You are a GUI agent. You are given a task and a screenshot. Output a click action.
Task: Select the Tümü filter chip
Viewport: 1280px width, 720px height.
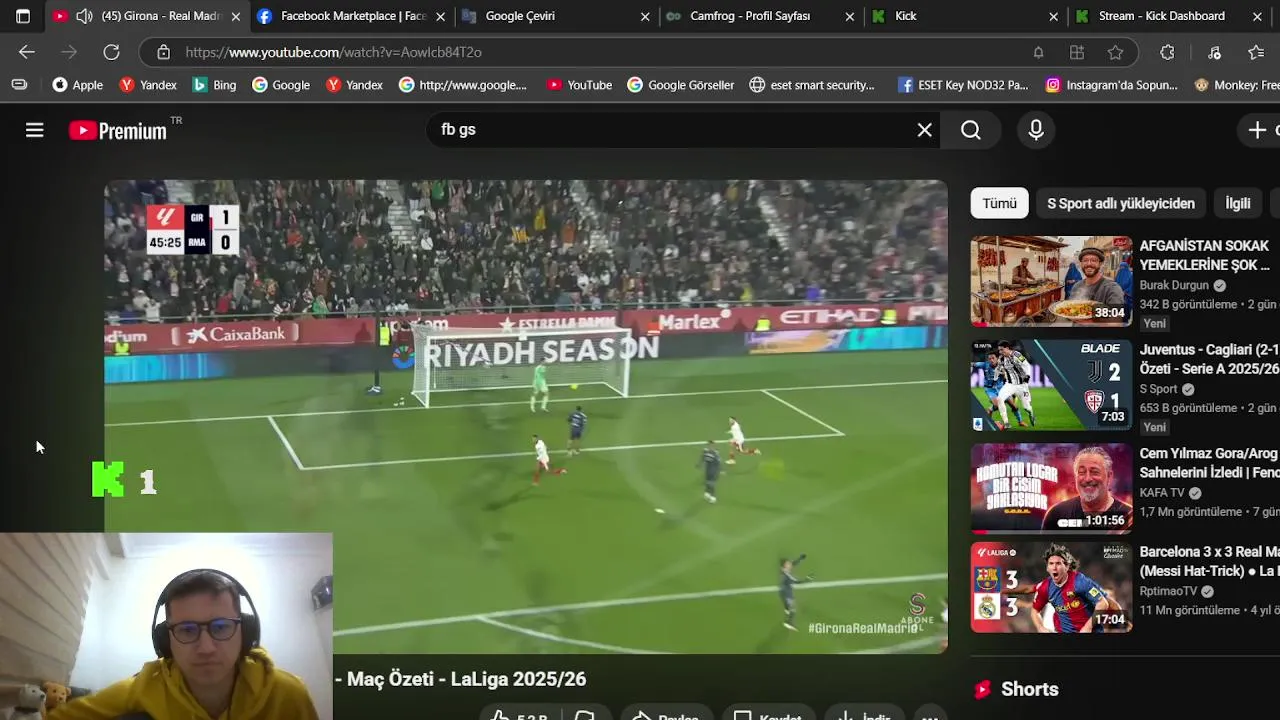(x=999, y=203)
